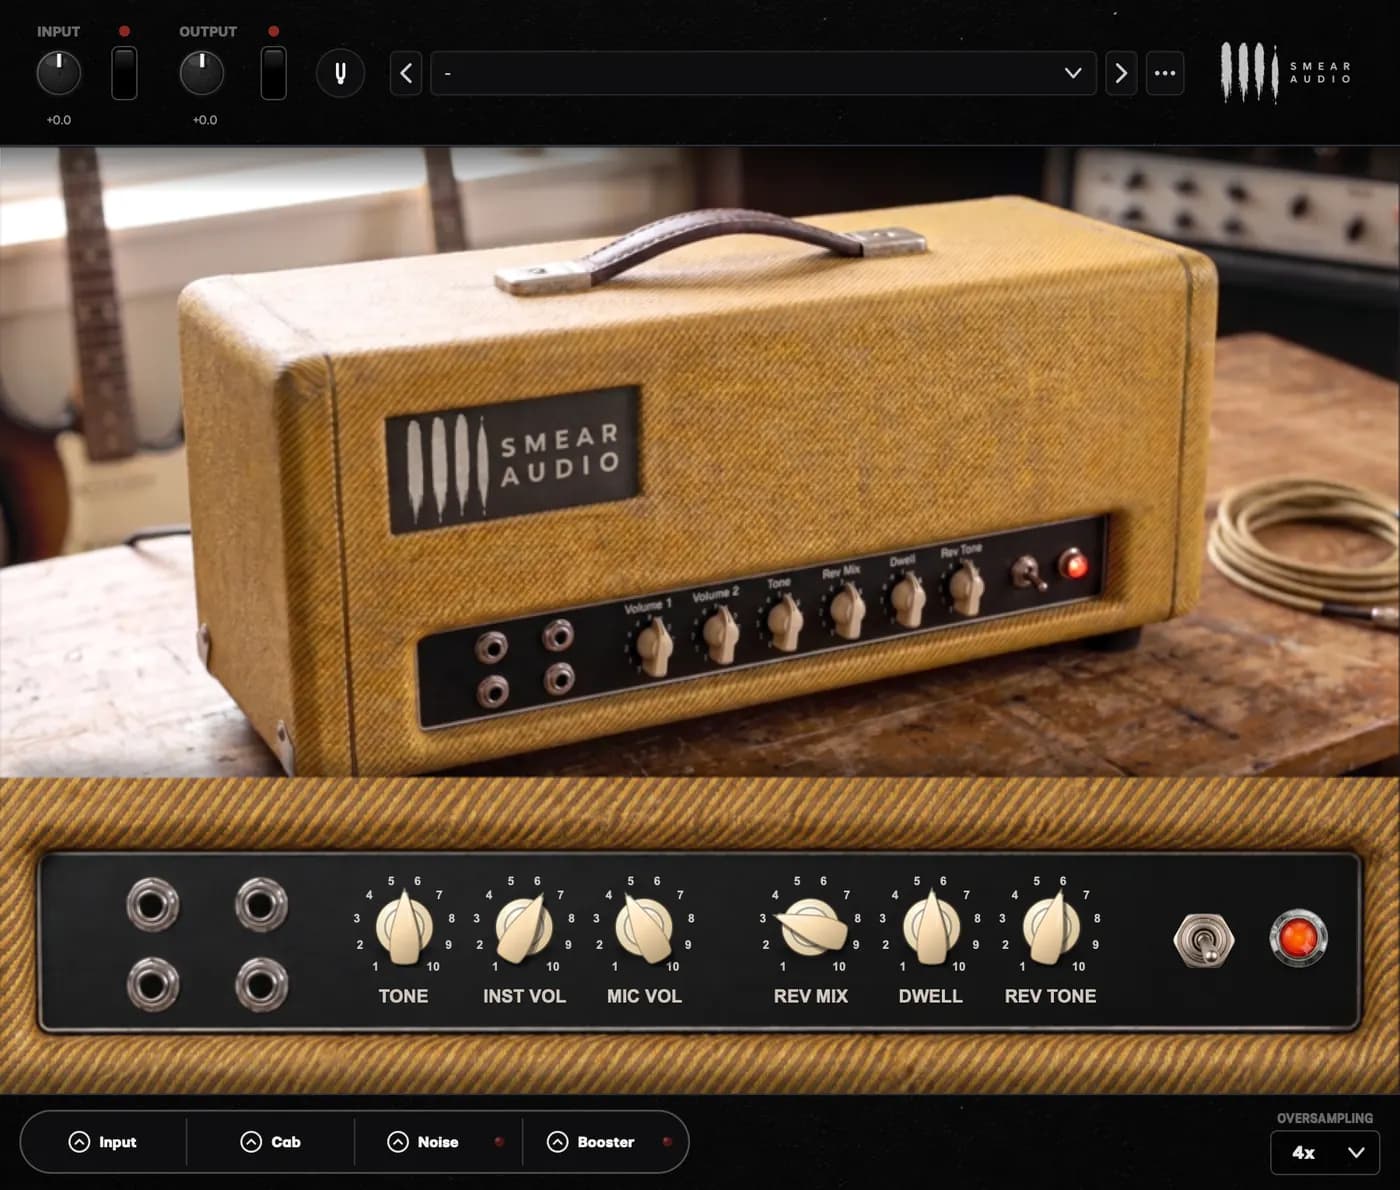Click the upper-left input jack on the amp panel
This screenshot has width=1400, height=1190.
(153, 904)
